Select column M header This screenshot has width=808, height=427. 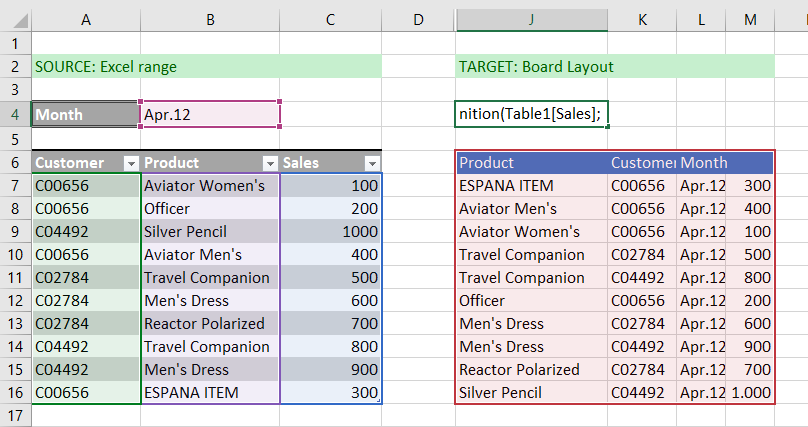[x=750, y=20]
